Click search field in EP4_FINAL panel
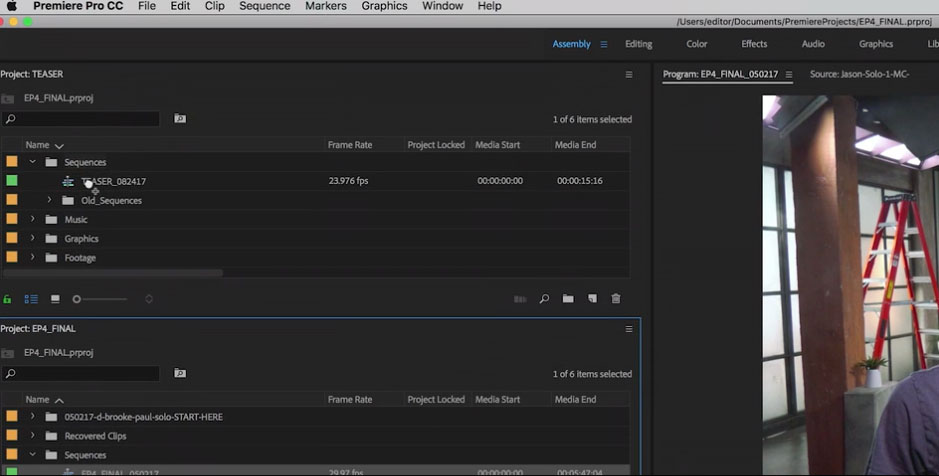 coord(81,373)
